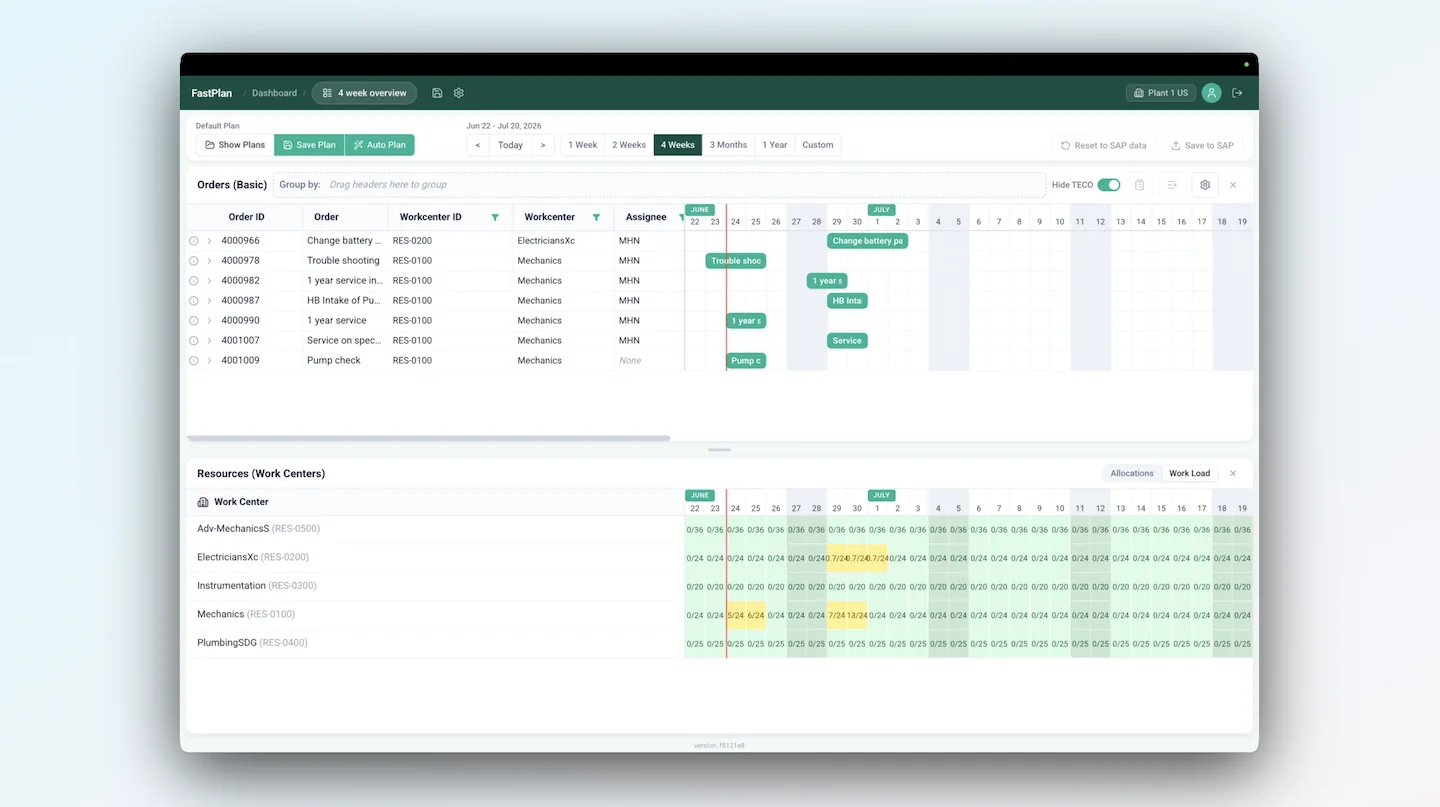The image size is (1440, 807).
Task: Select Custom date range
Action: click(x=818, y=145)
